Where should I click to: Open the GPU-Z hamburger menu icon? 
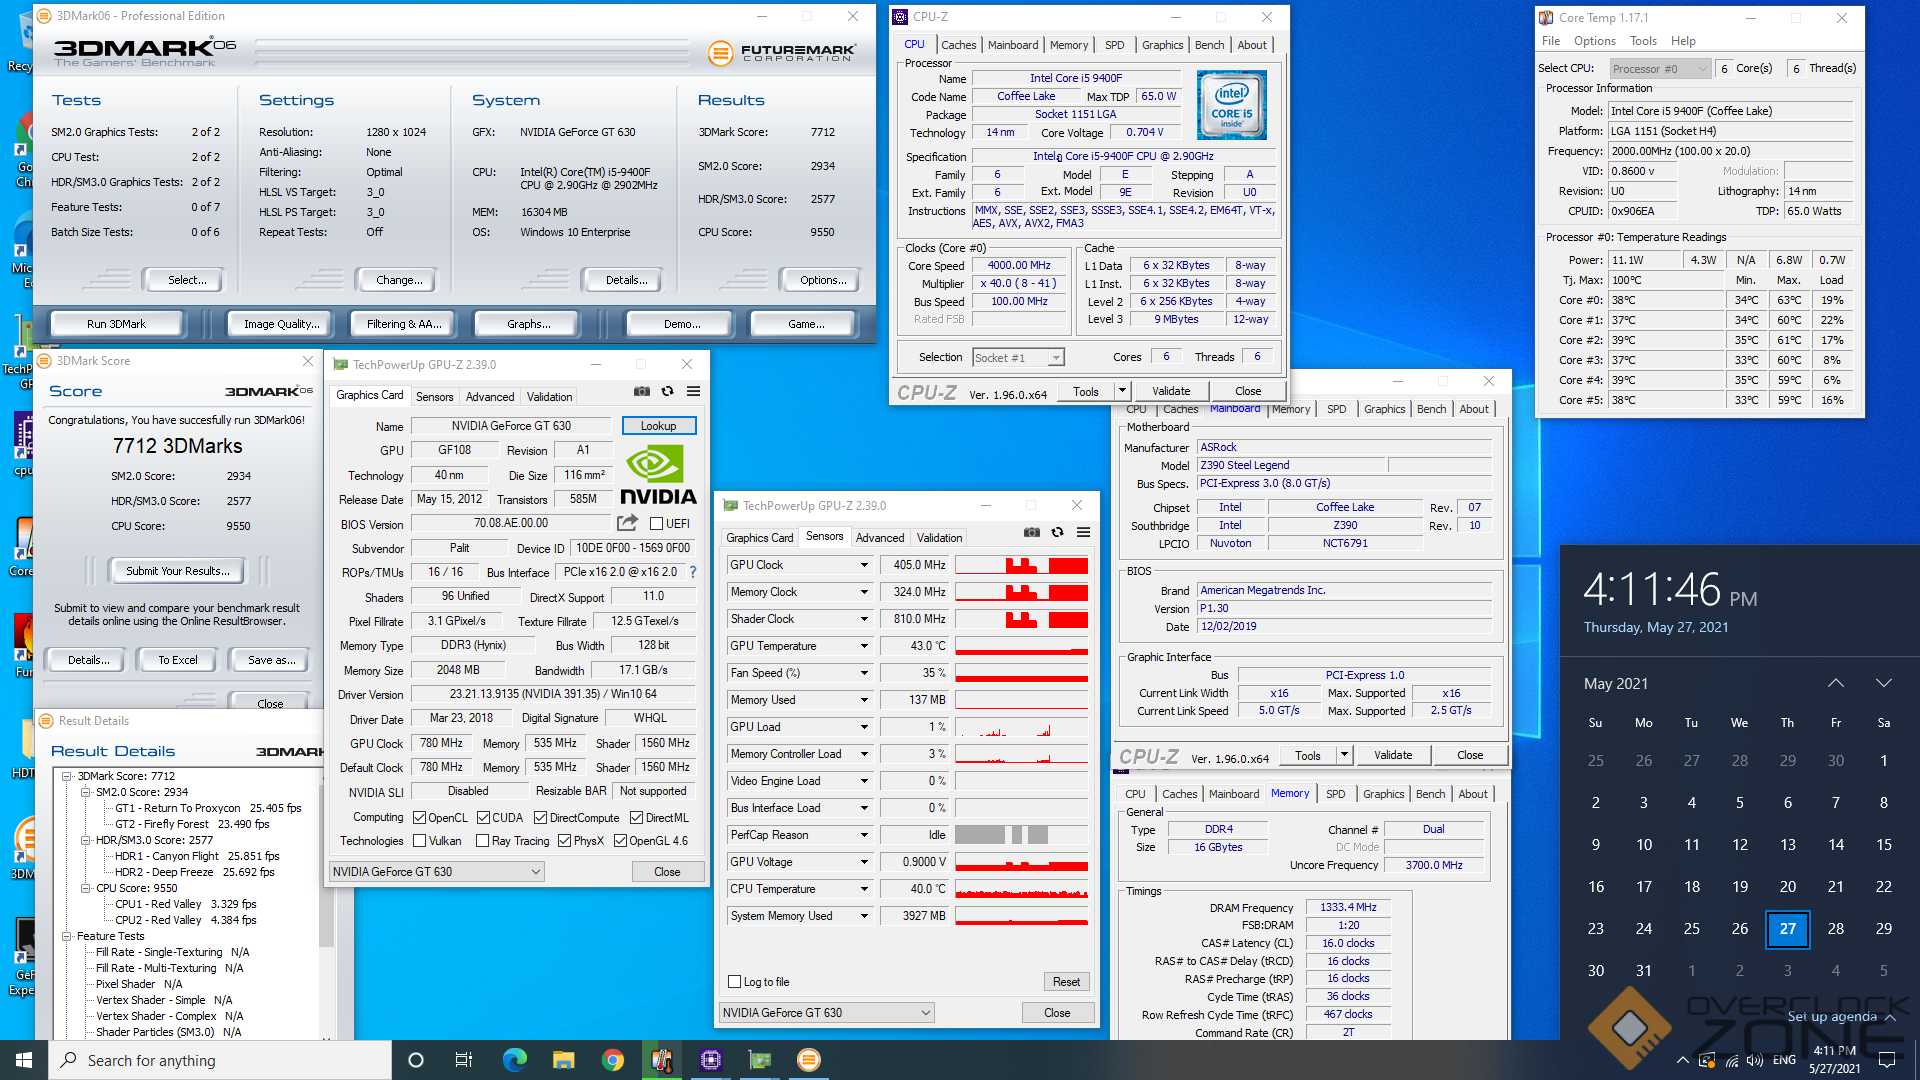693,391
